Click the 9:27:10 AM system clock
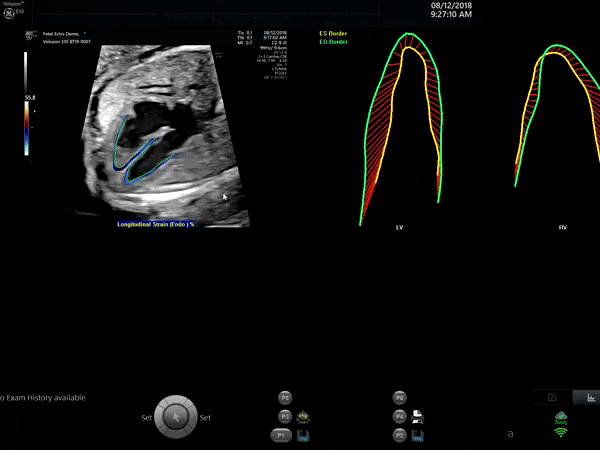600x450 pixels. coord(451,15)
